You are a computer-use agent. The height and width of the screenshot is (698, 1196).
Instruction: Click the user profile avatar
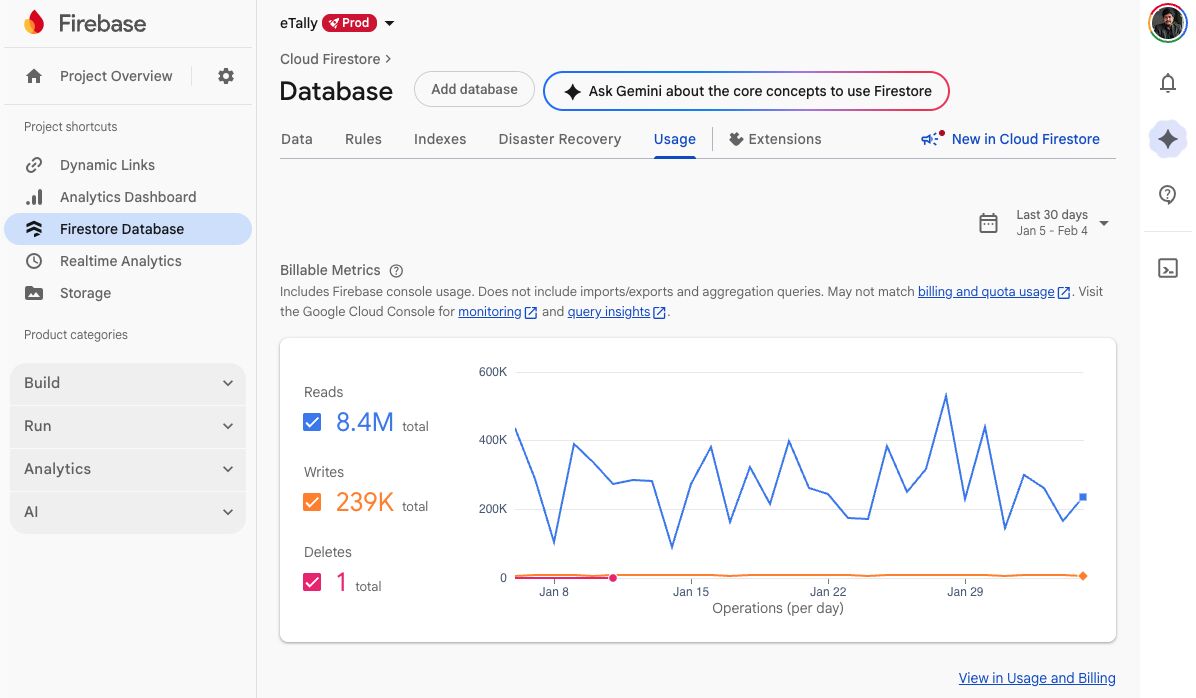point(1167,23)
